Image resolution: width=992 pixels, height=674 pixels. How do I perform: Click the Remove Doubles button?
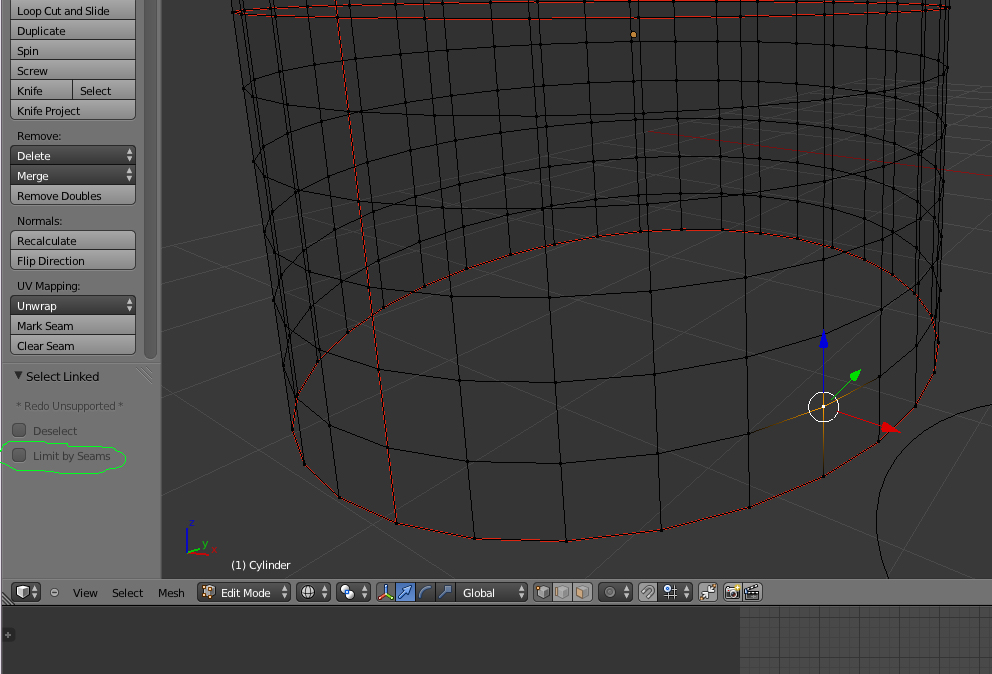point(73,196)
